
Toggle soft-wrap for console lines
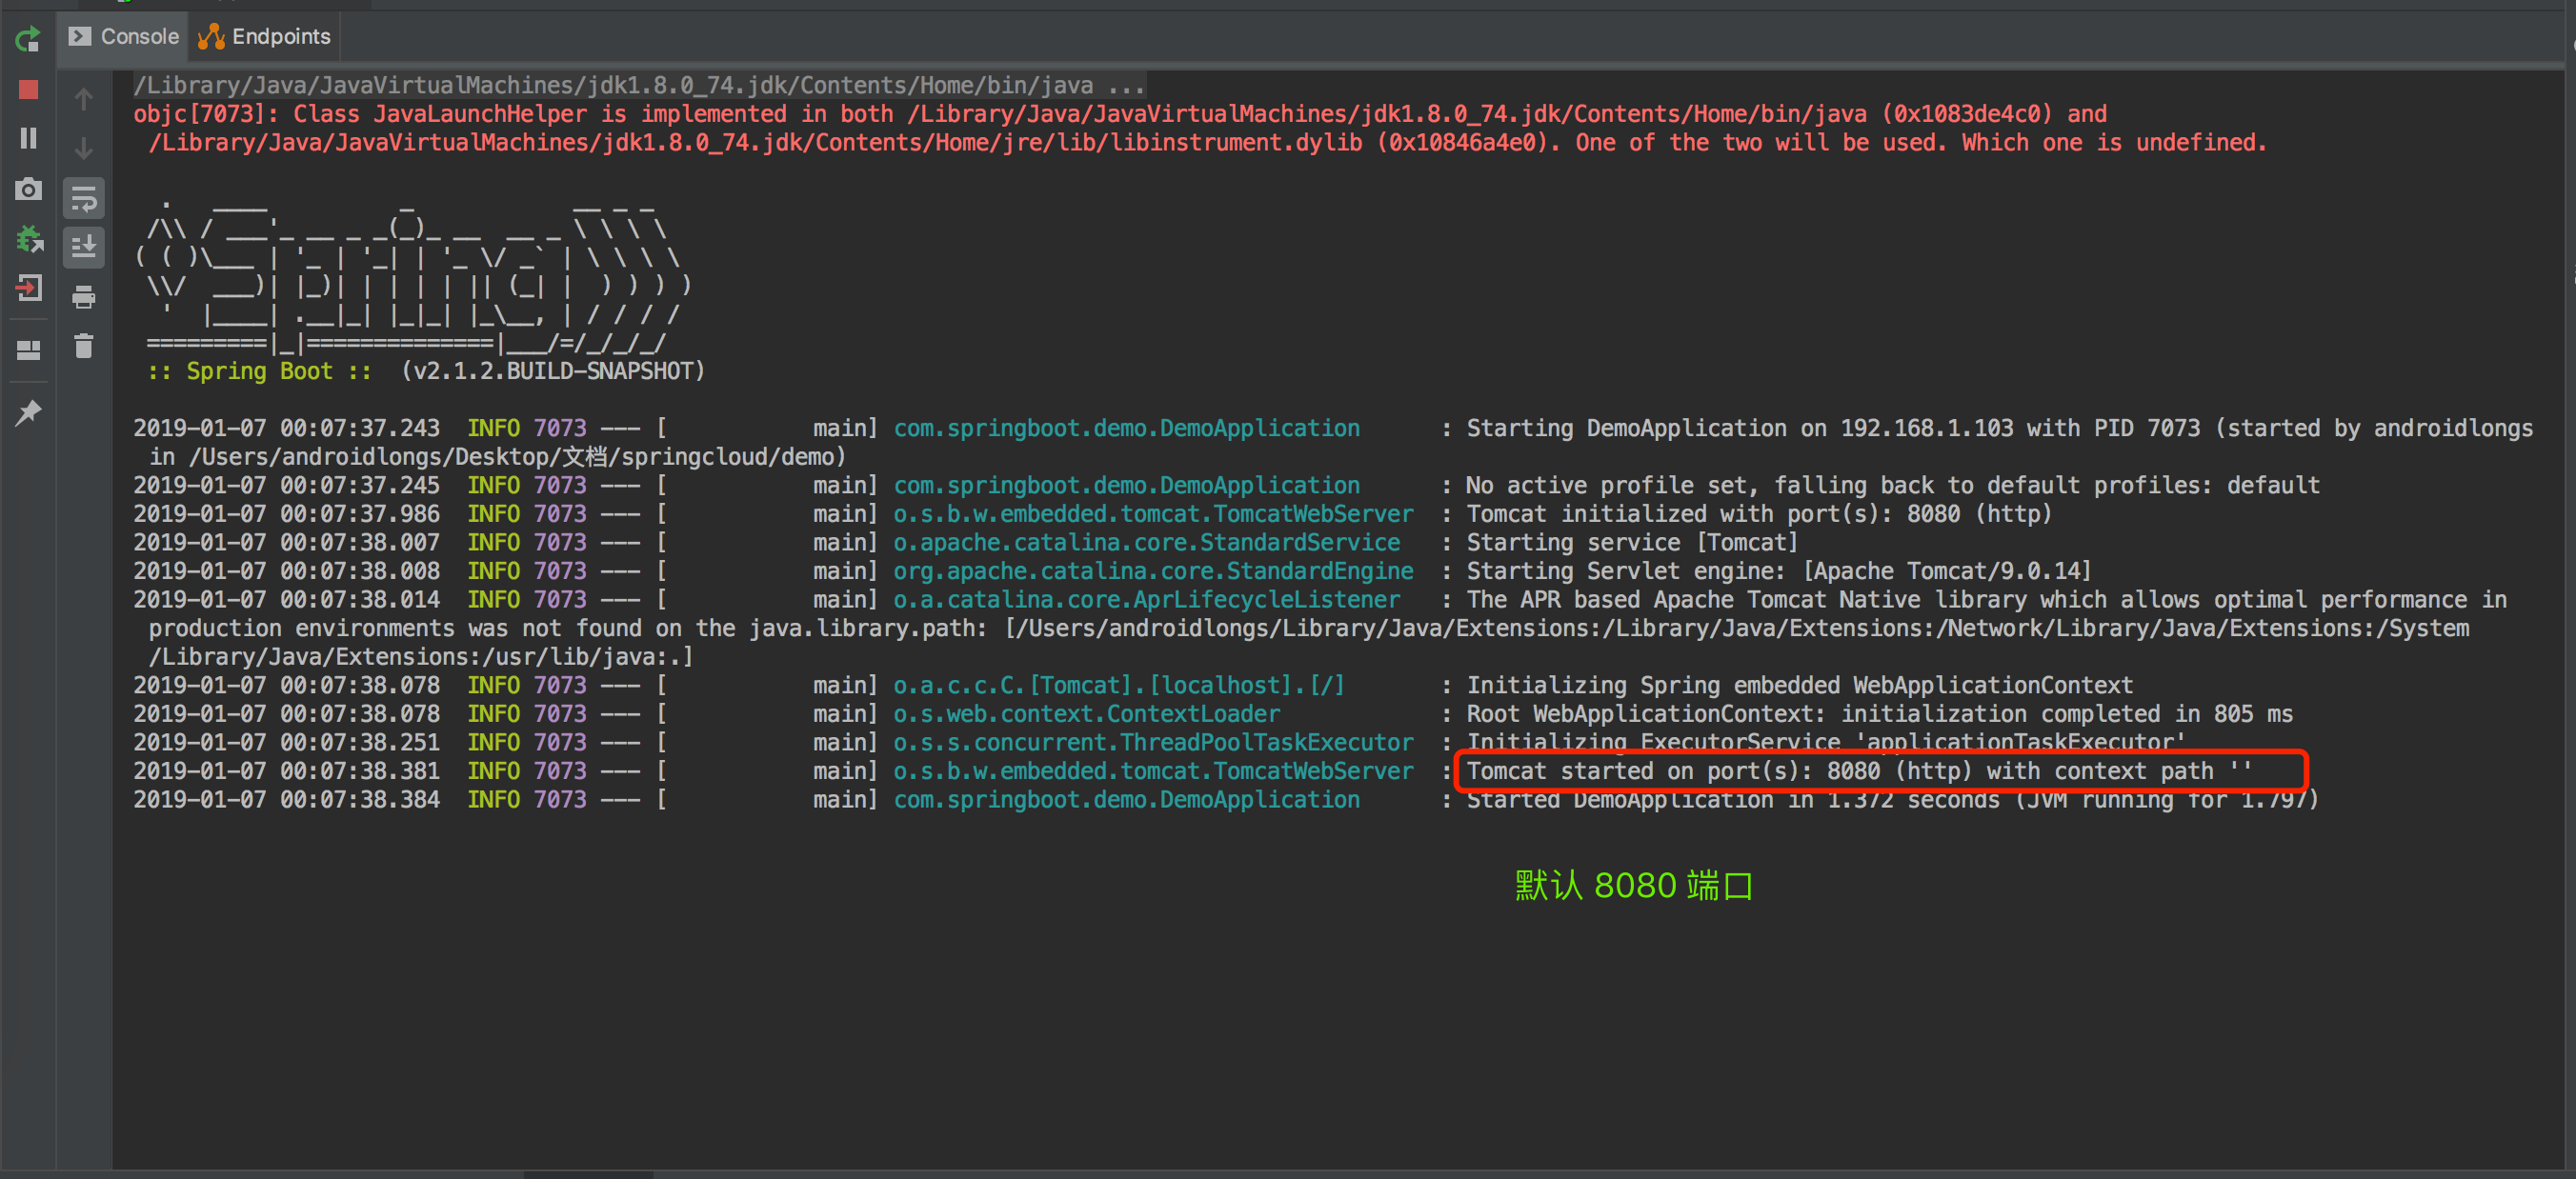pos(84,198)
